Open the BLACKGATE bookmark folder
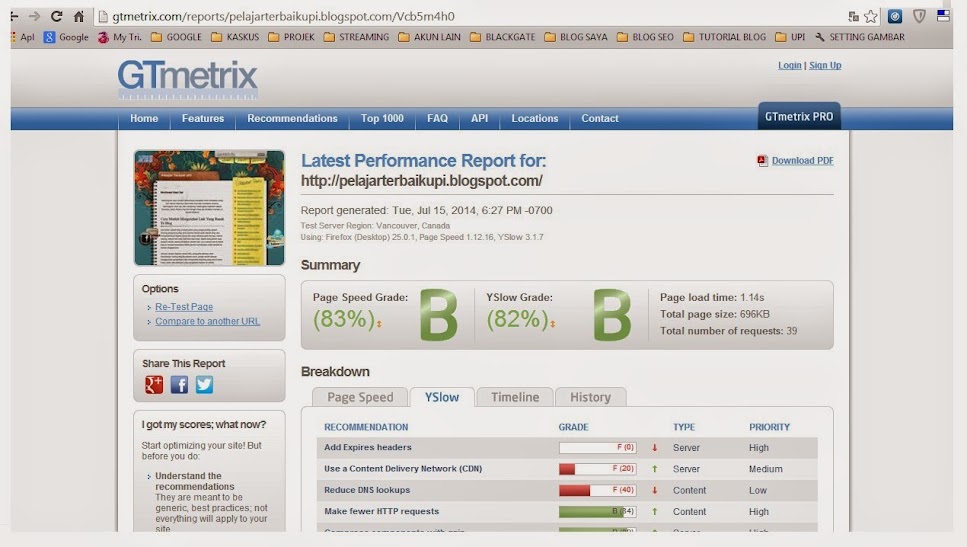Viewport: 967px width, 547px height. tap(503, 37)
